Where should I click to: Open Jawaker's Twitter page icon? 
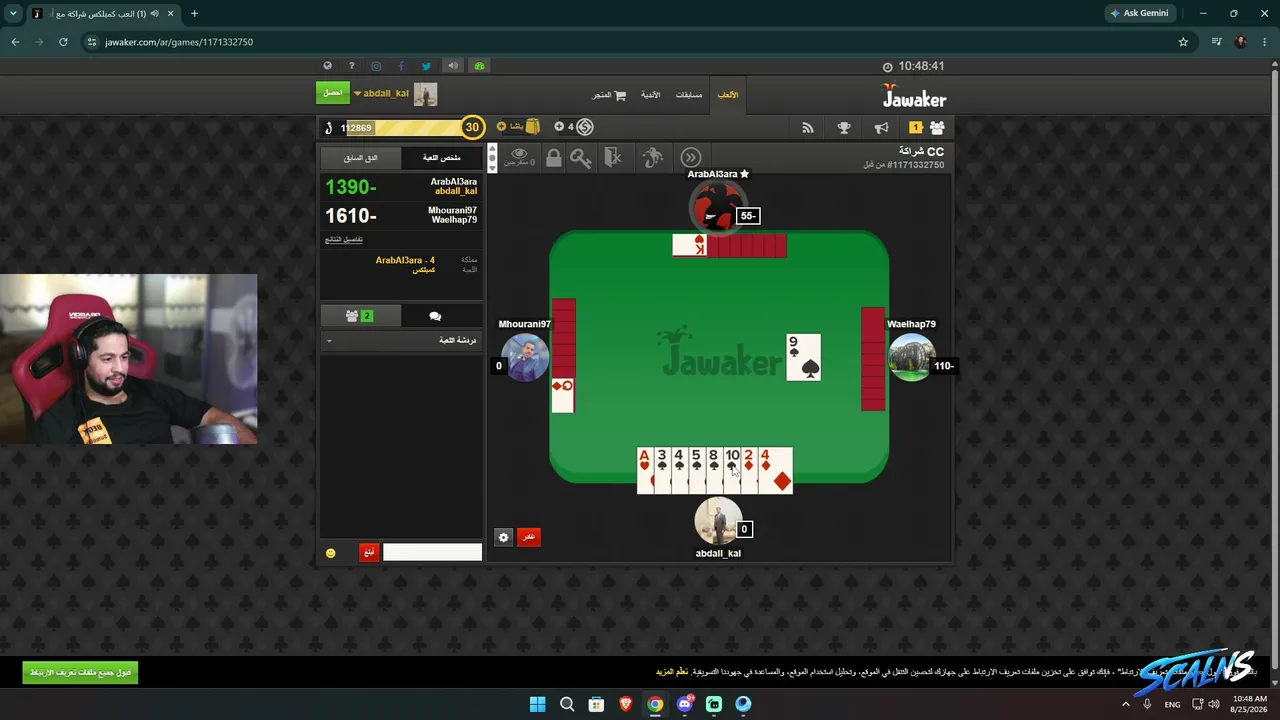pos(426,66)
